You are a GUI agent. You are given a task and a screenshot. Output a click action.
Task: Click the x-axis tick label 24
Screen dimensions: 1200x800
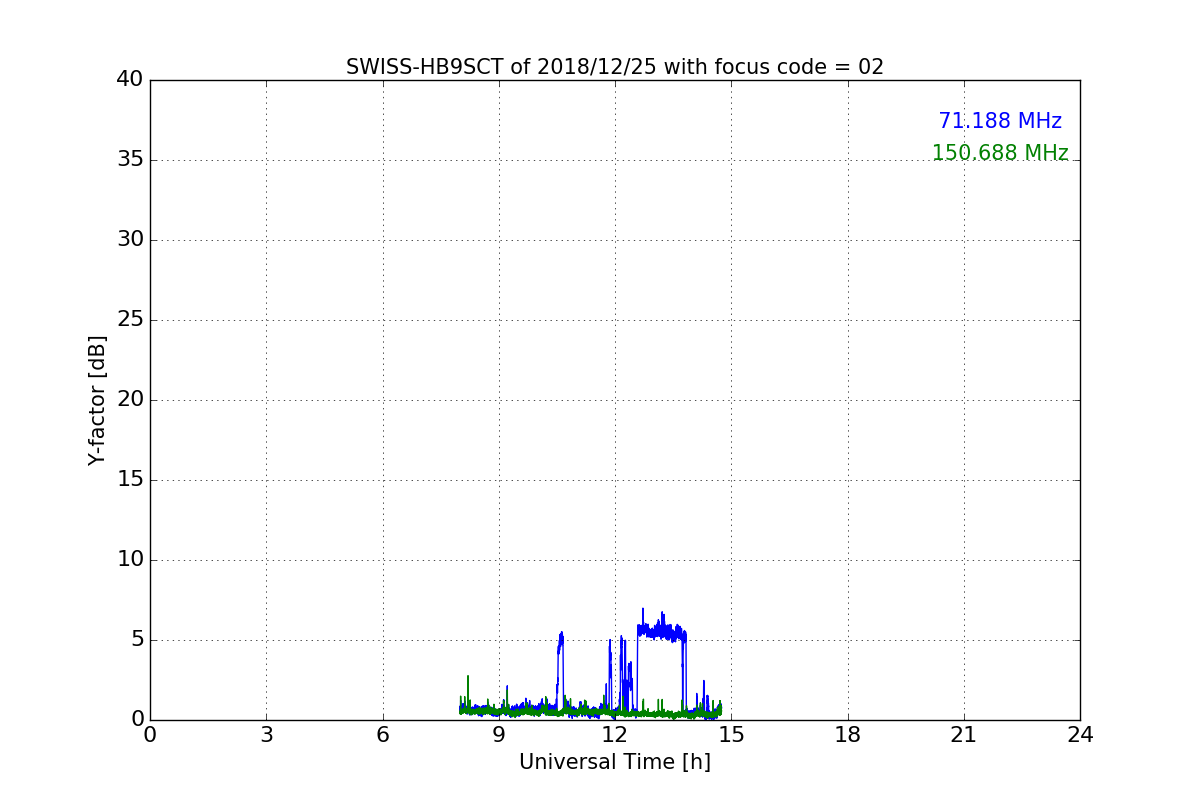click(x=1080, y=735)
